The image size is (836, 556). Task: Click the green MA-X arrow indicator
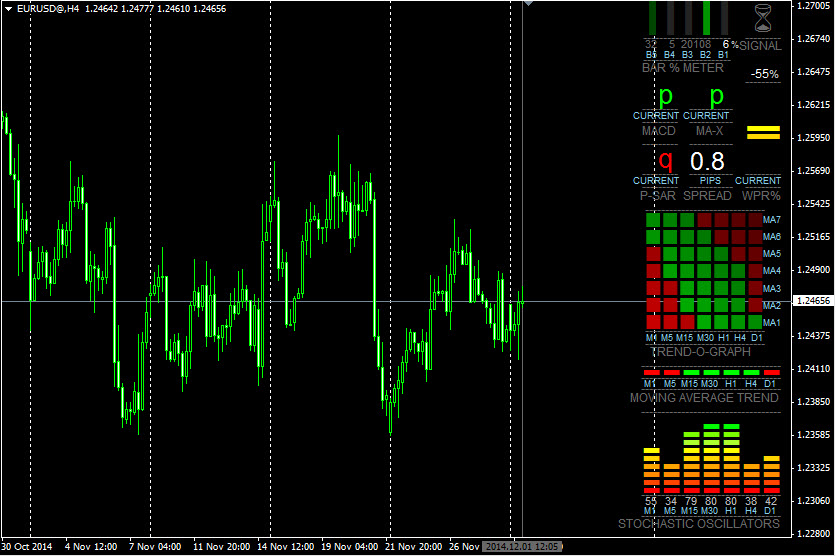[716, 97]
